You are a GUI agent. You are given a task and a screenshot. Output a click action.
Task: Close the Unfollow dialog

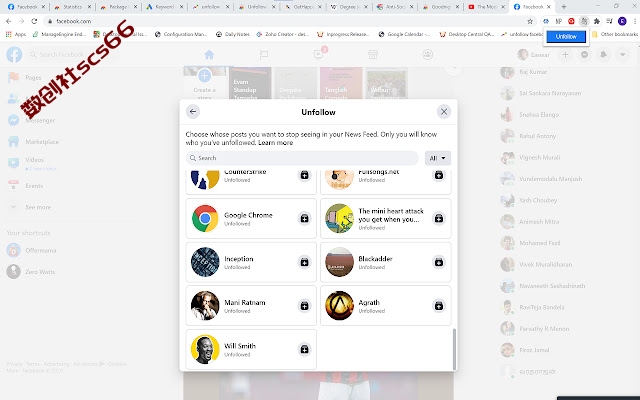[444, 111]
